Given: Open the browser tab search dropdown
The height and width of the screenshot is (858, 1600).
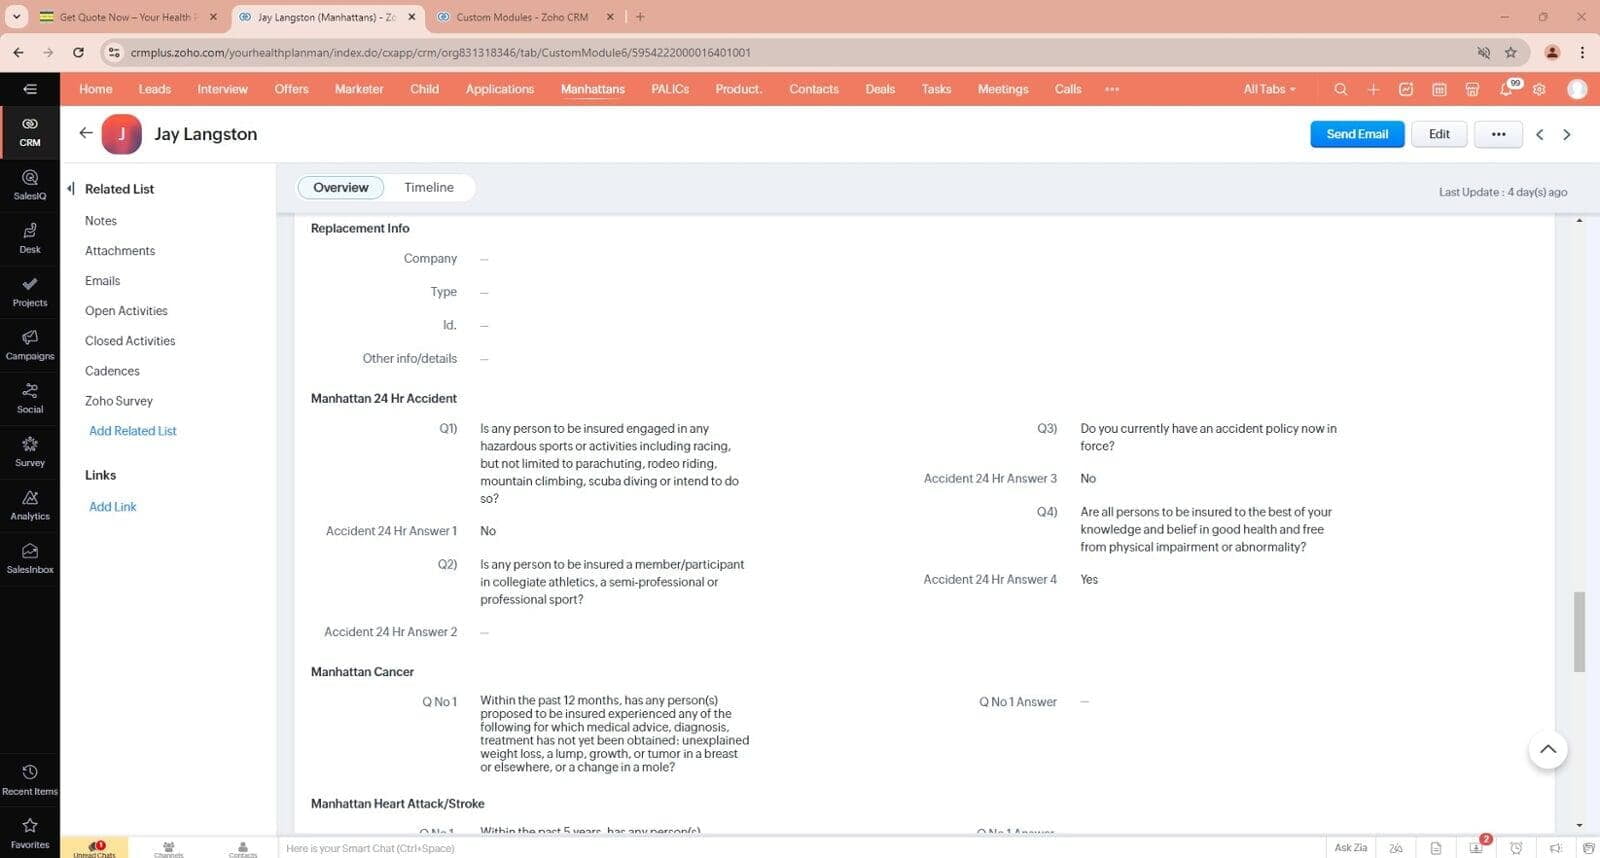Looking at the screenshot, I should point(17,17).
